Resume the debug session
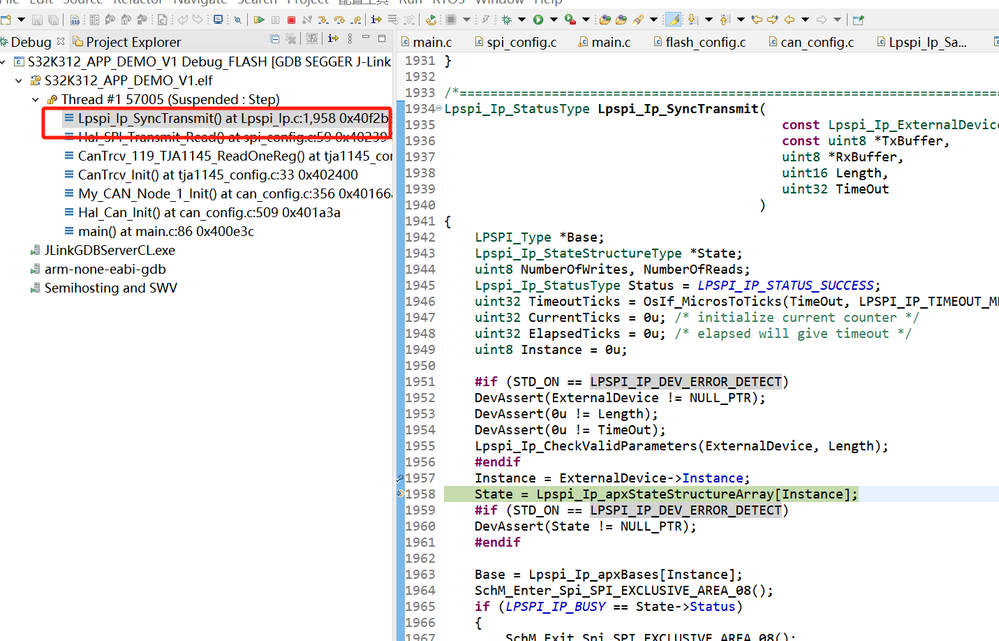The height and width of the screenshot is (641, 999). [259, 20]
